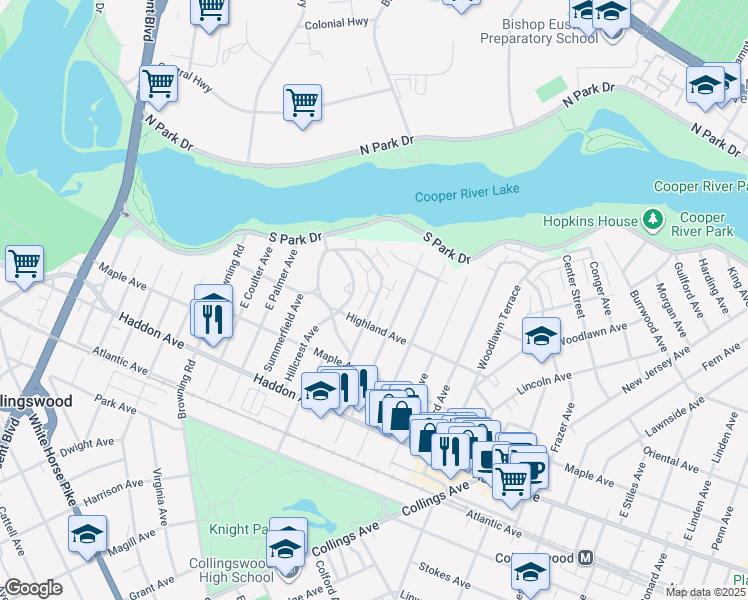Click the graduation cap marker on Haddon Ave
Viewport: 748px width, 600px height.
click(x=320, y=395)
